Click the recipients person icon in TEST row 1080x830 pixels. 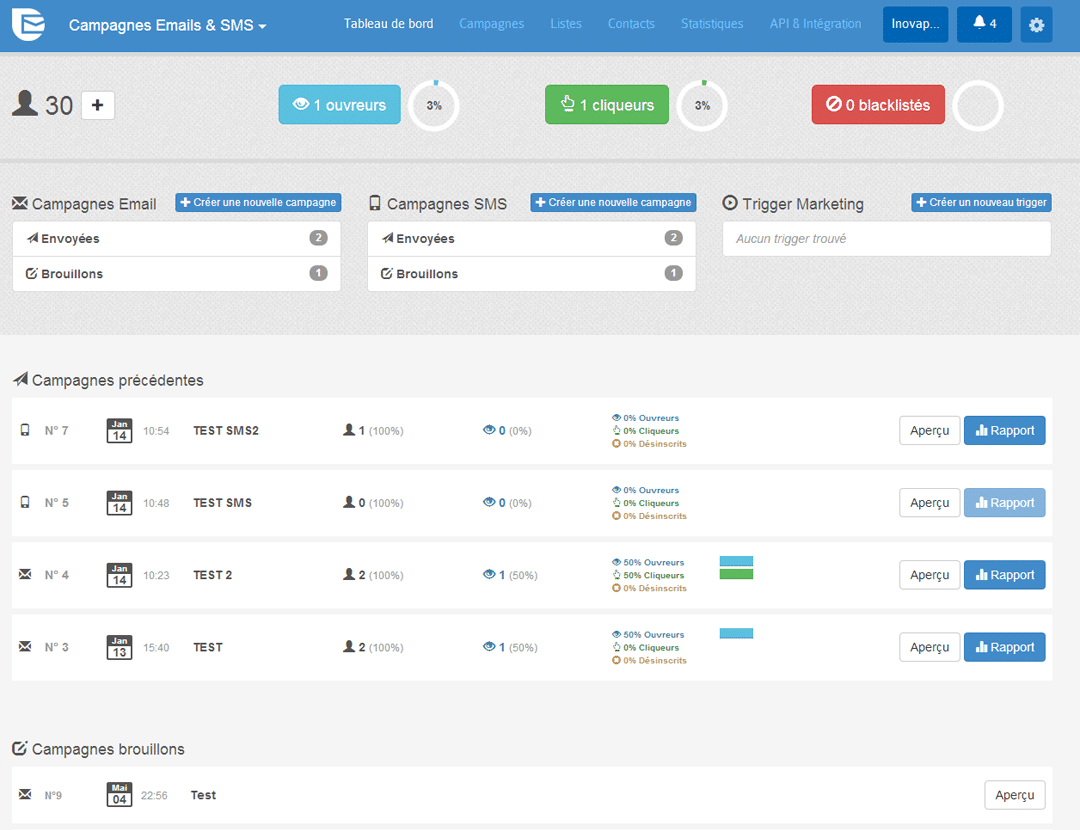pos(349,646)
